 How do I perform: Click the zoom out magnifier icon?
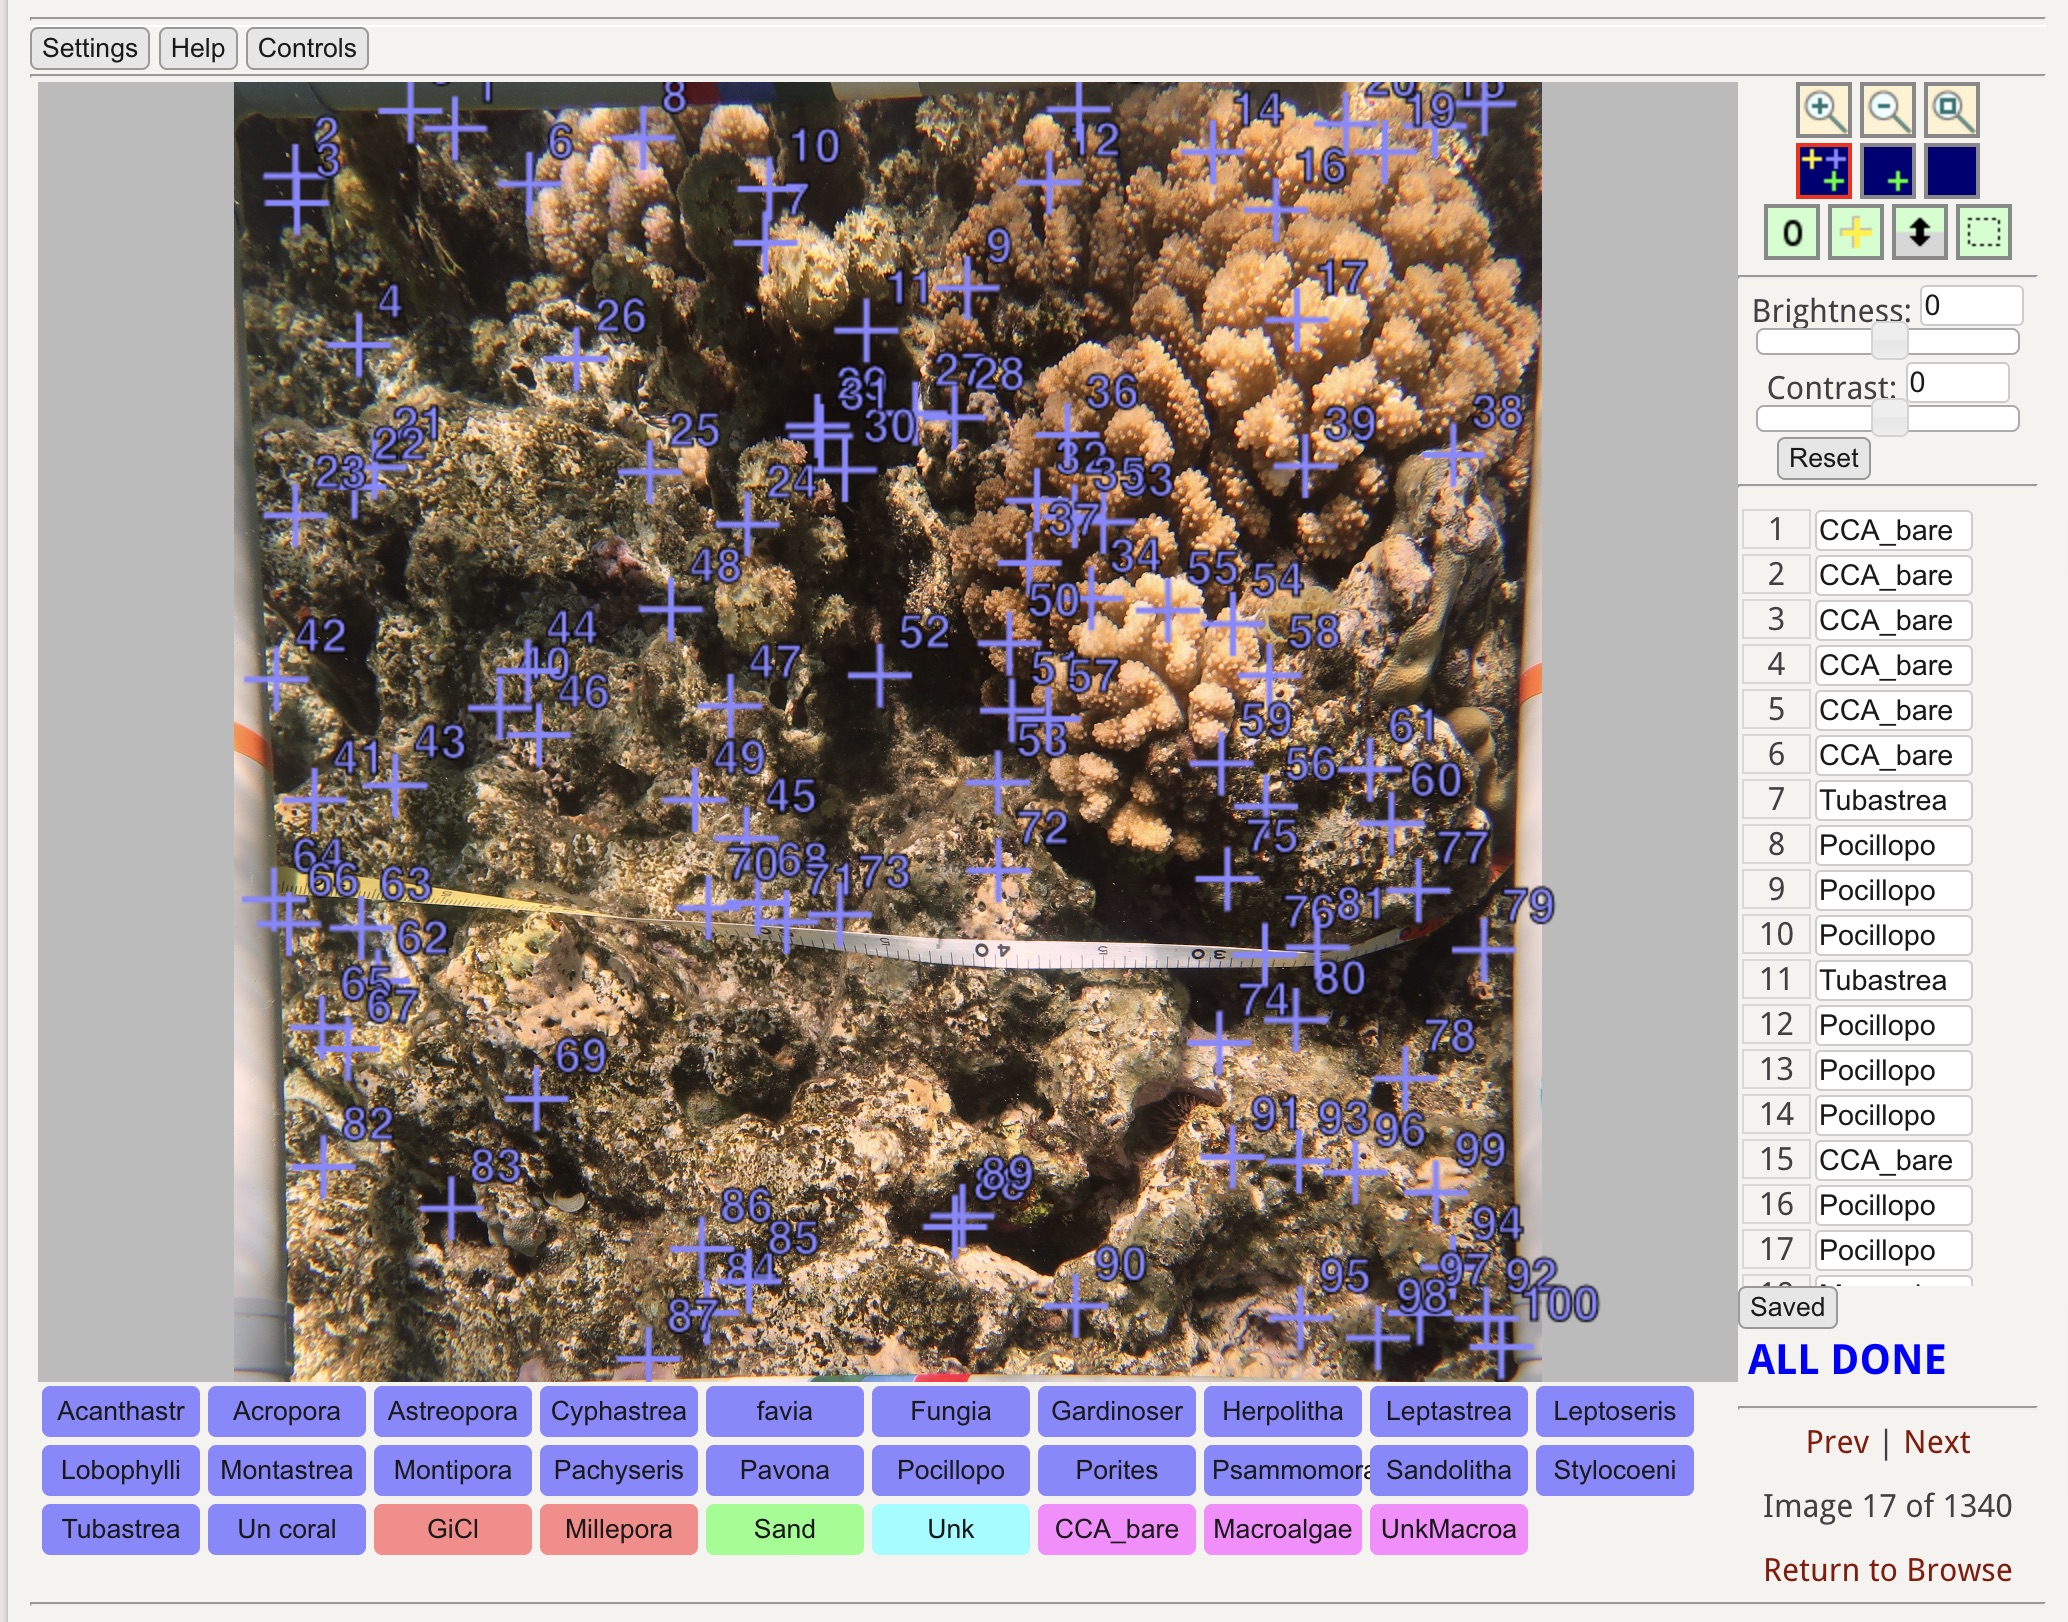point(1887,110)
